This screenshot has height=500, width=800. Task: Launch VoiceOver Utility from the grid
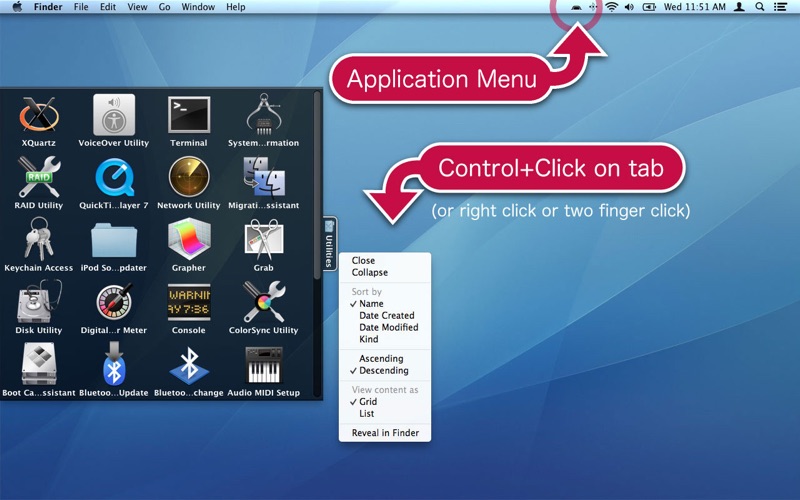pos(114,114)
